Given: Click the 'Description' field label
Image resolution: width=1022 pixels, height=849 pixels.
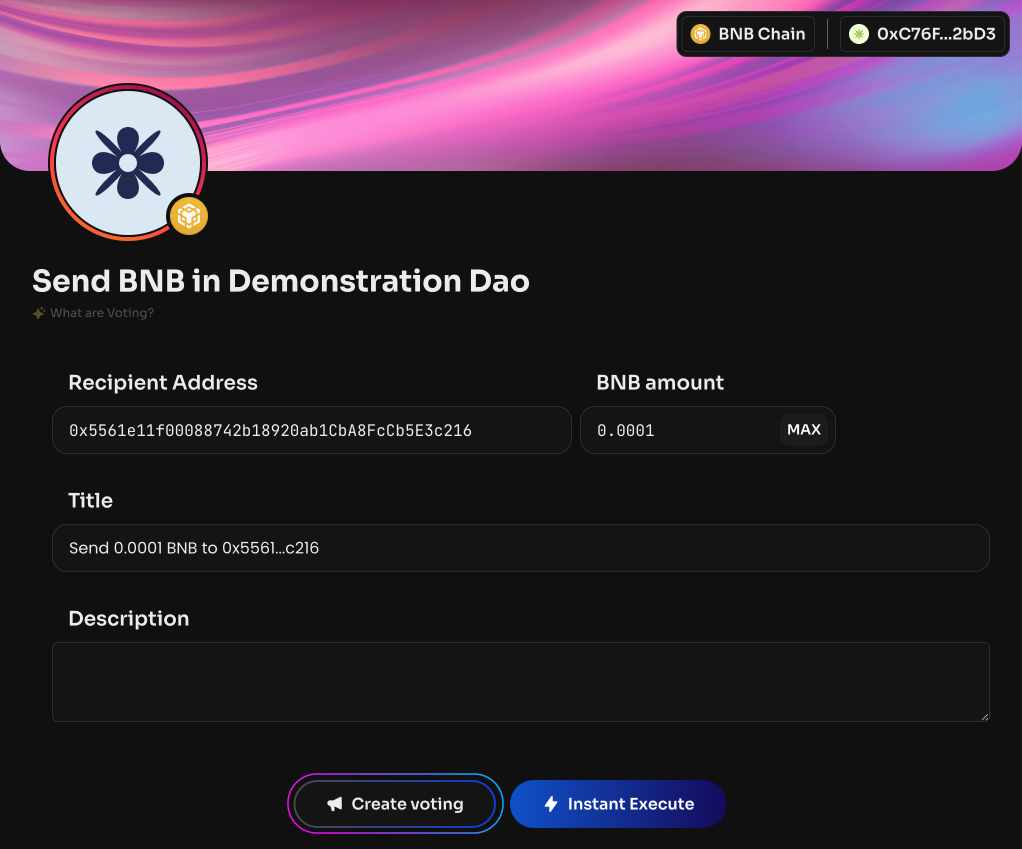Looking at the screenshot, I should click(129, 618).
